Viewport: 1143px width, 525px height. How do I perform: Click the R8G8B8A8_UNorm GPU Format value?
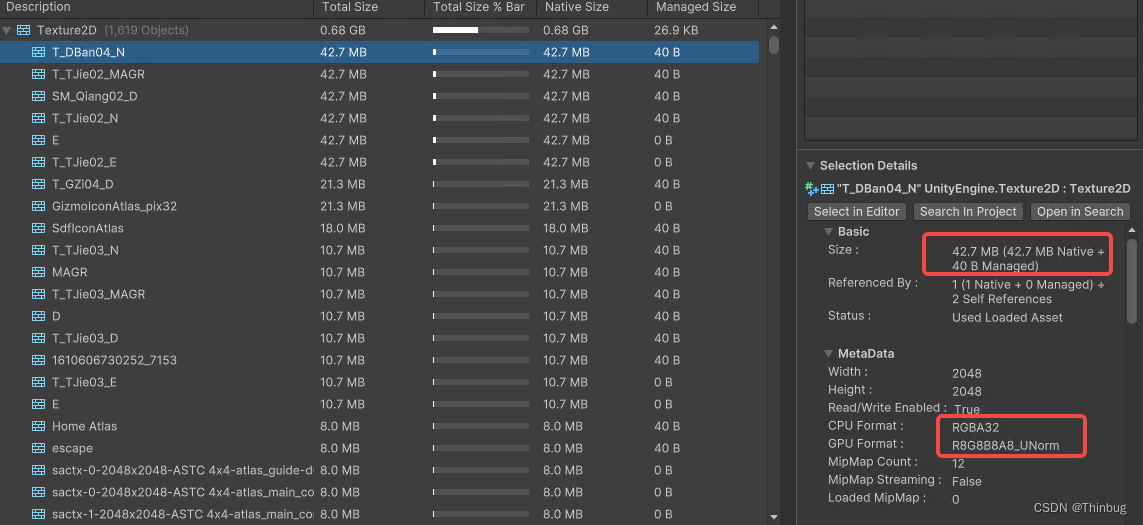click(x=1005, y=446)
